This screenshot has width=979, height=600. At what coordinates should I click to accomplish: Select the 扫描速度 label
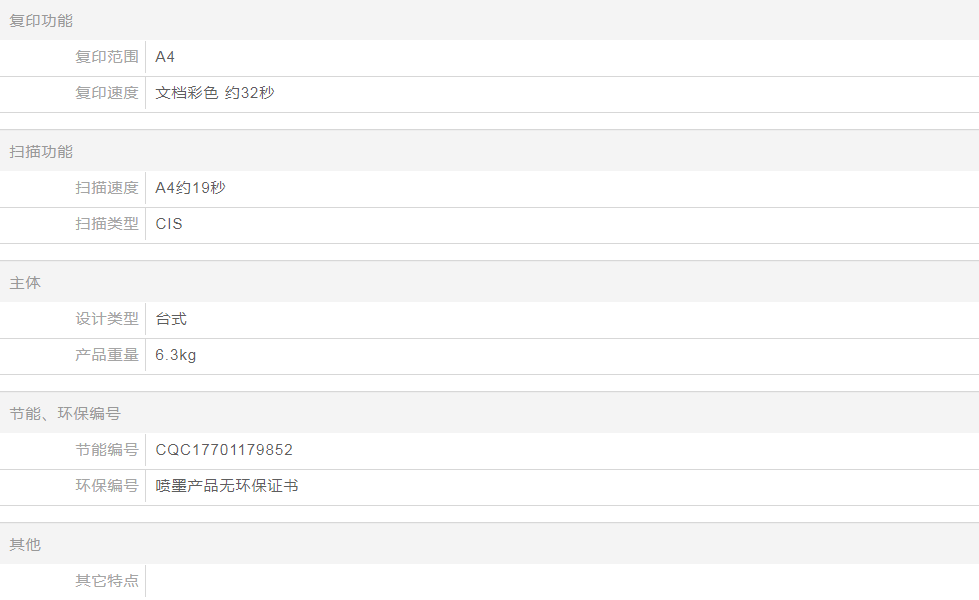point(107,188)
